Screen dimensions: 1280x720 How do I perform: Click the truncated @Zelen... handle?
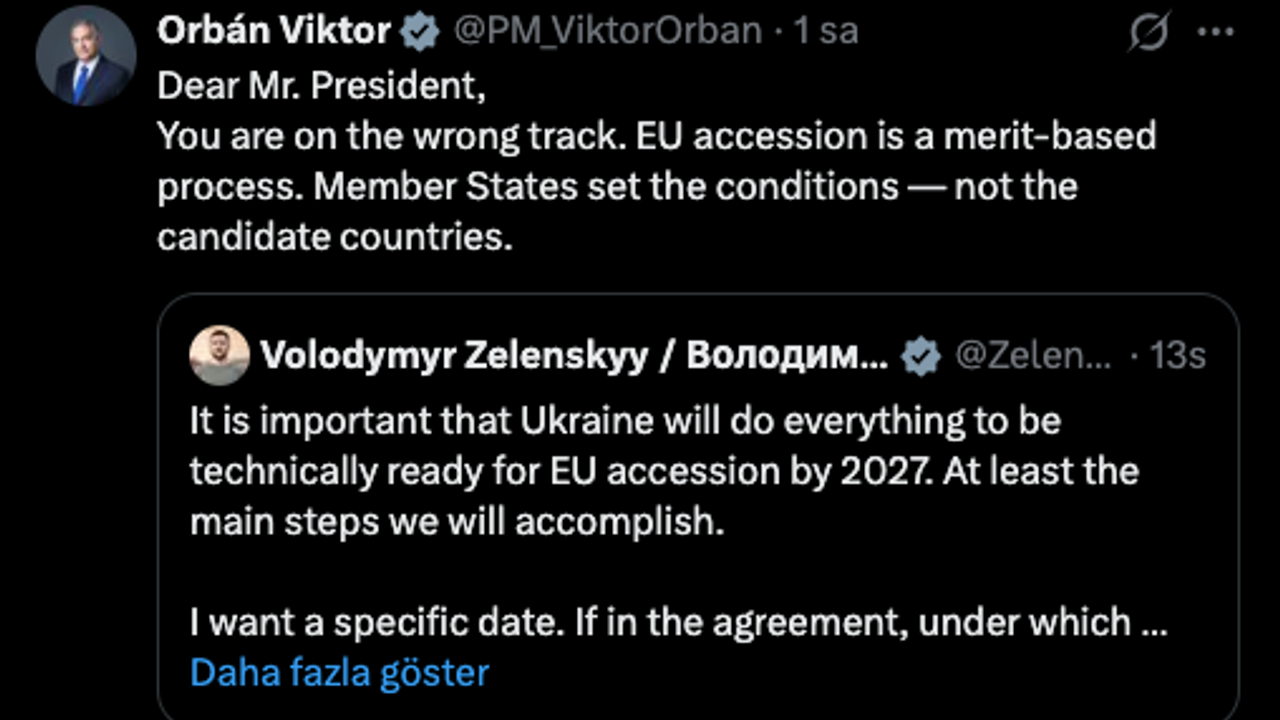[x=1033, y=356]
